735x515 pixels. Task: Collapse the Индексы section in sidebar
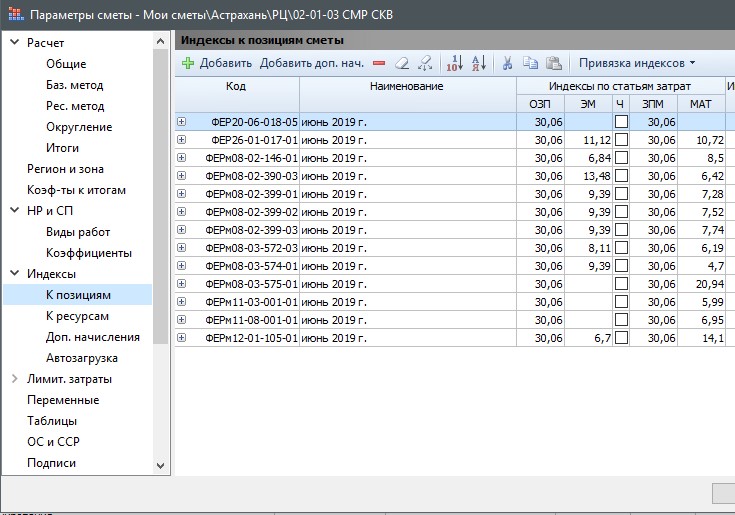pos(14,273)
